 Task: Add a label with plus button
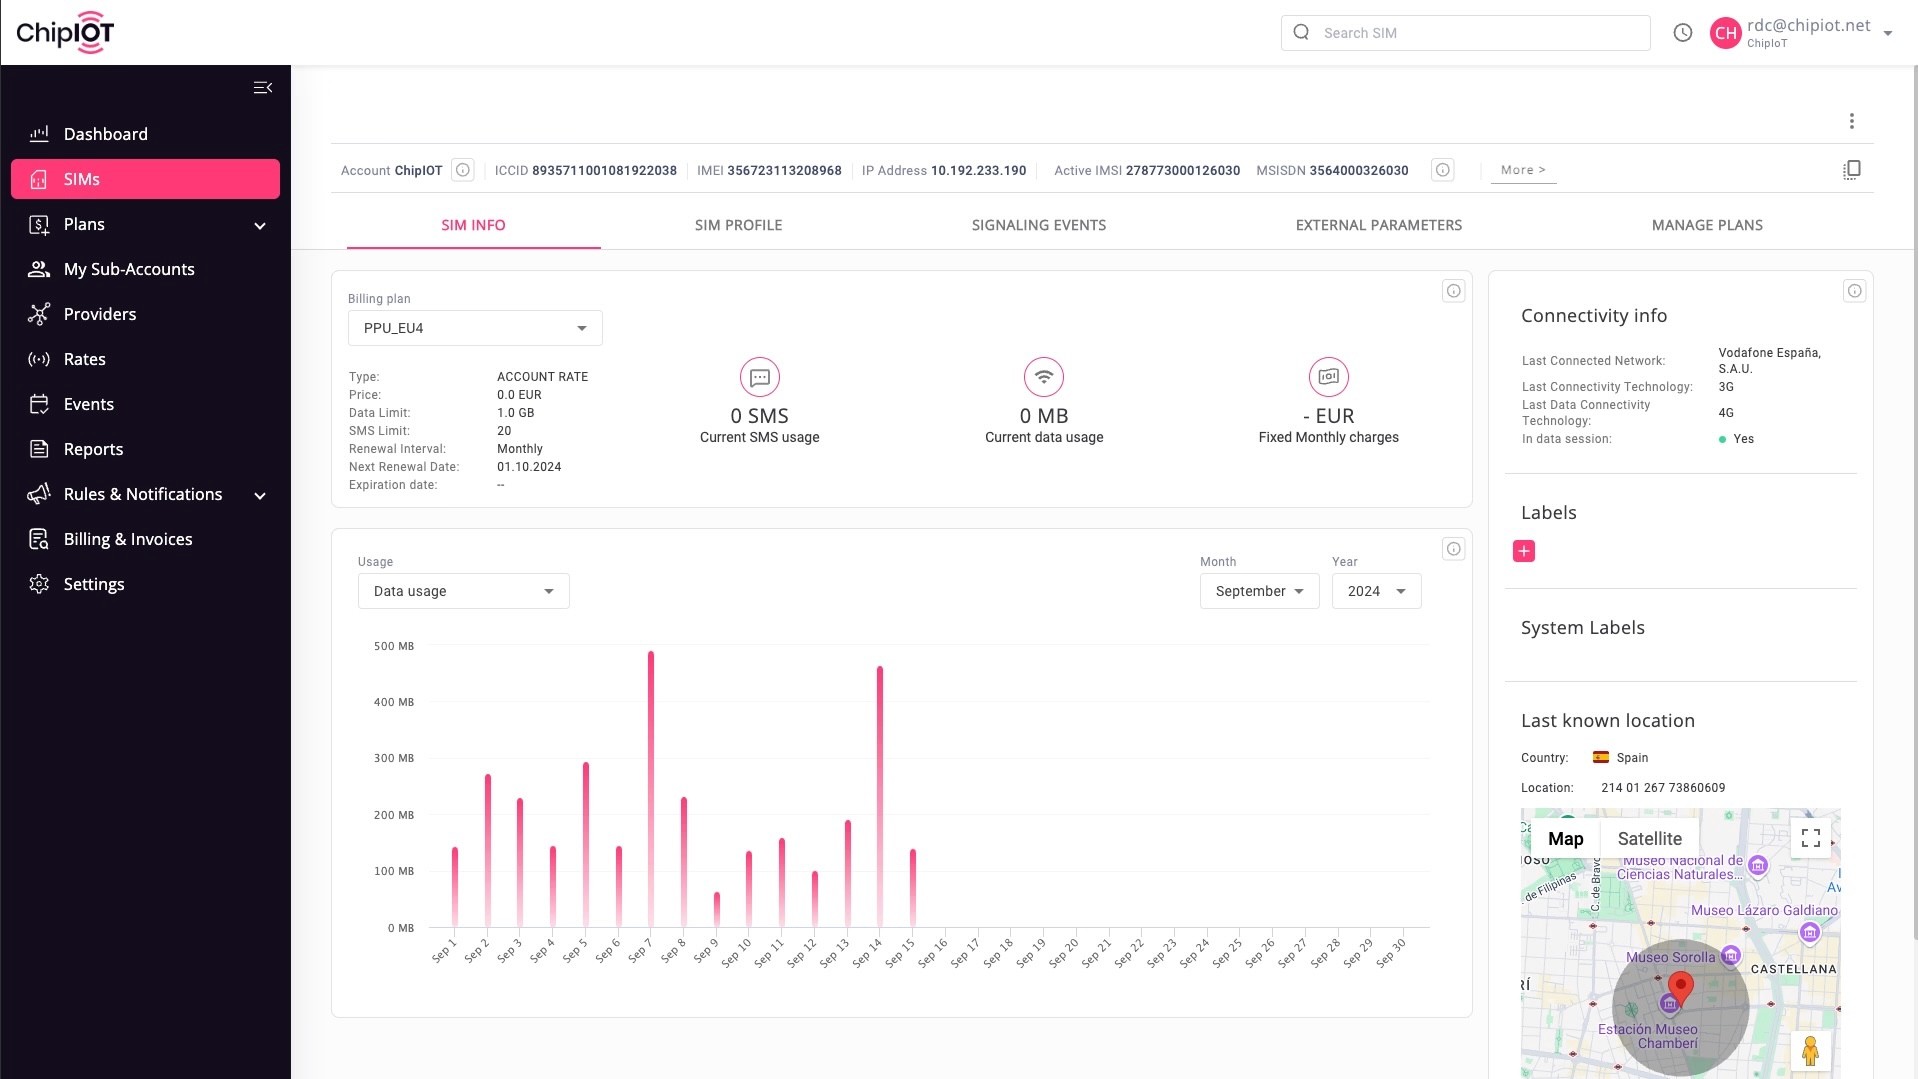tap(1524, 551)
